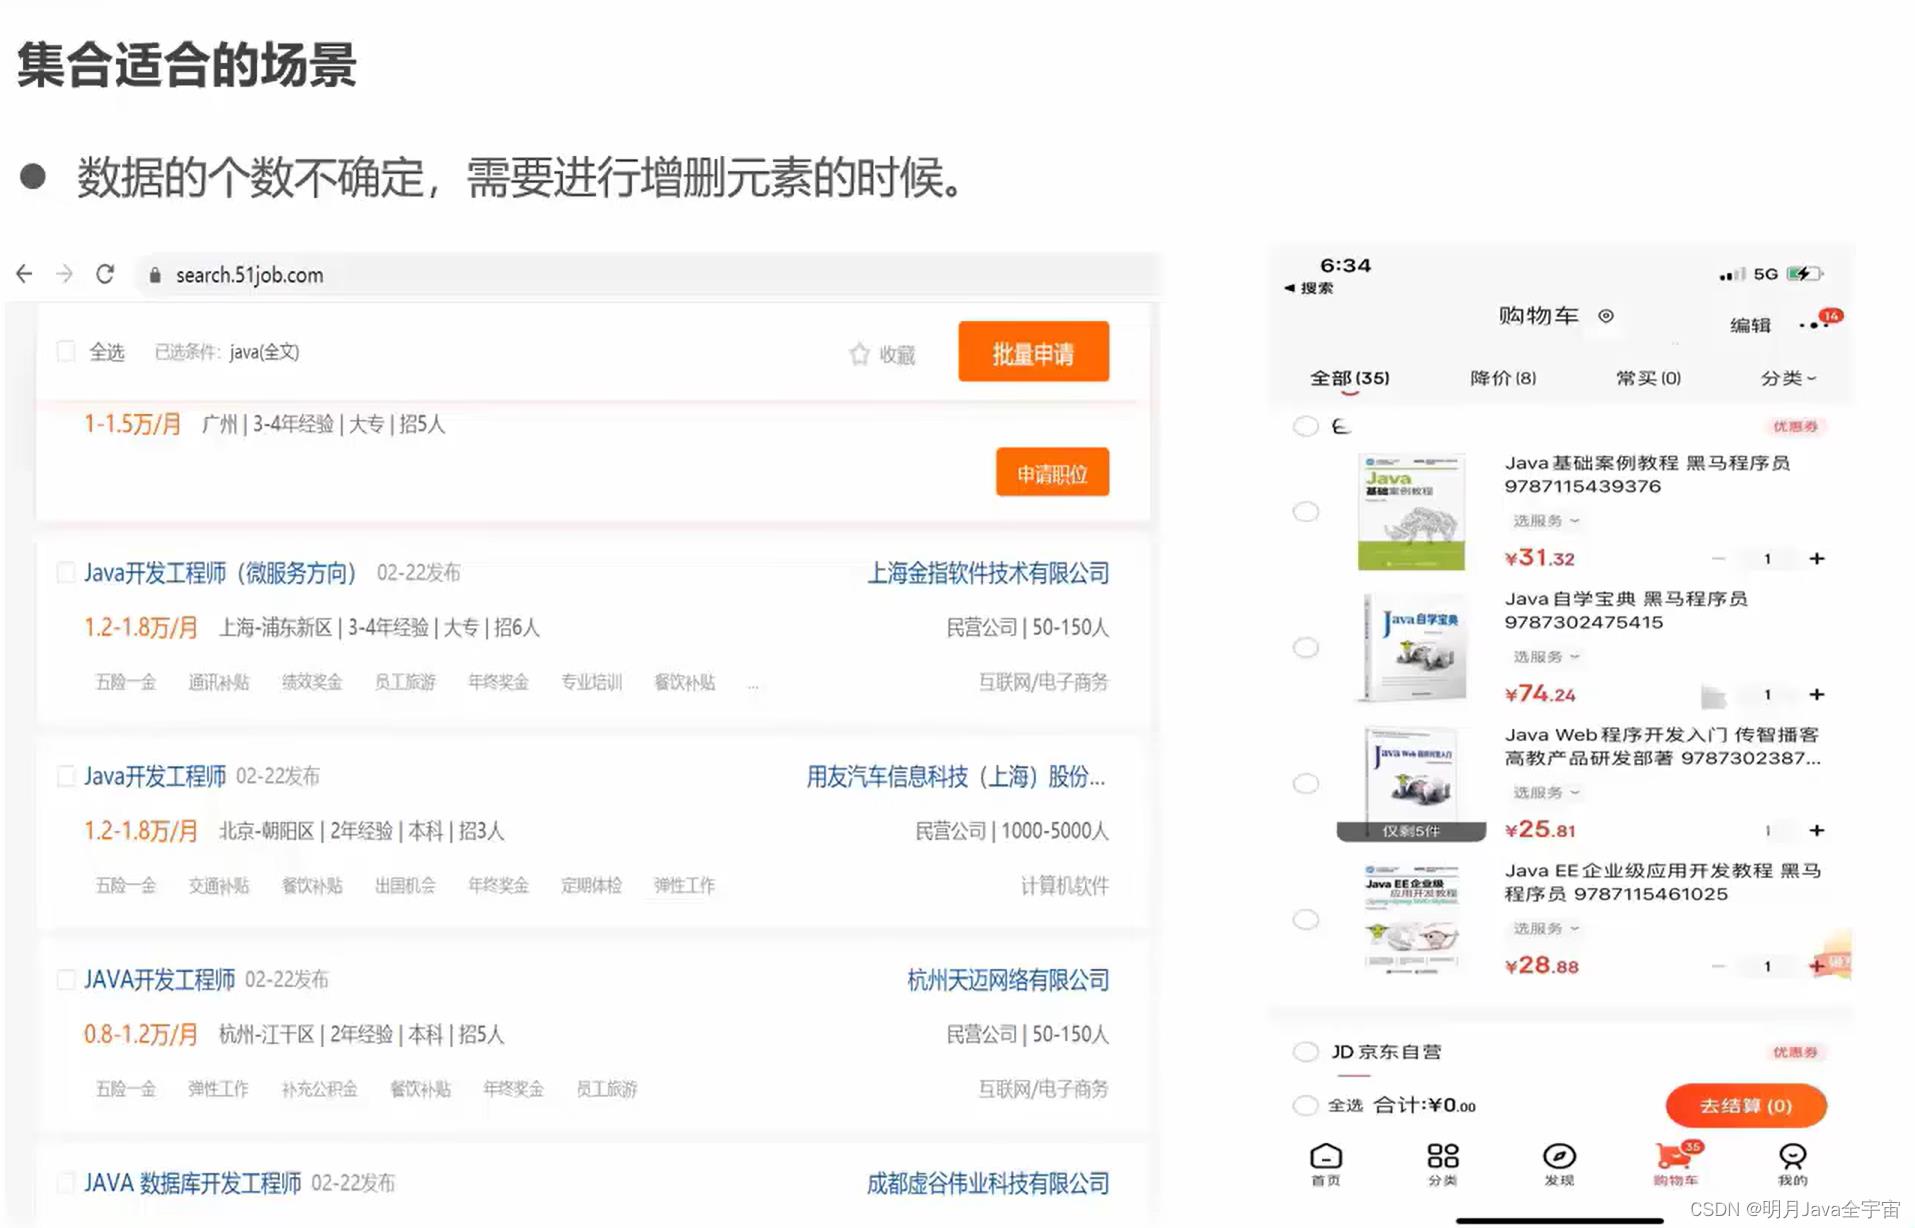1915x1228 pixels.
Task: Open Java 基础案例教程 book cover thumbnail
Action: pos(1411,512)
